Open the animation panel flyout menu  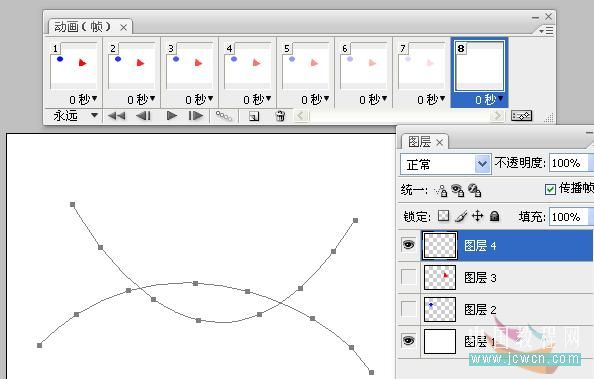tap(546, 31)
